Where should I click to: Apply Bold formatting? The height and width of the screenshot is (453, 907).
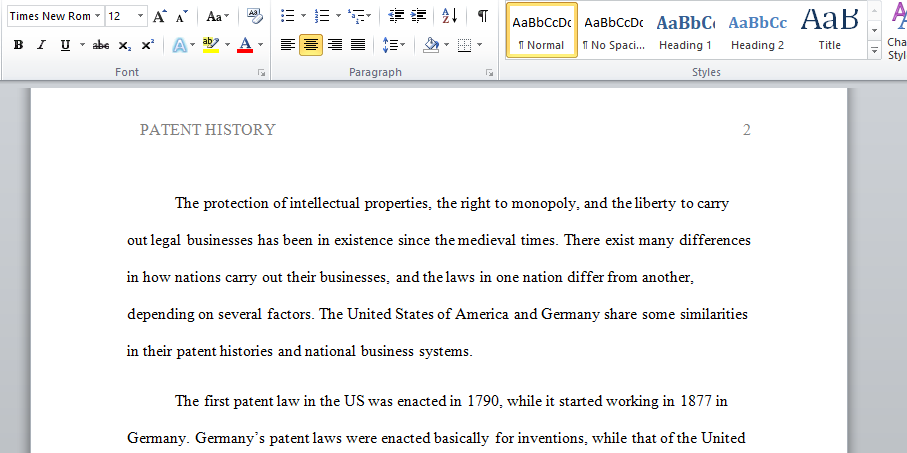pos(19,45)
